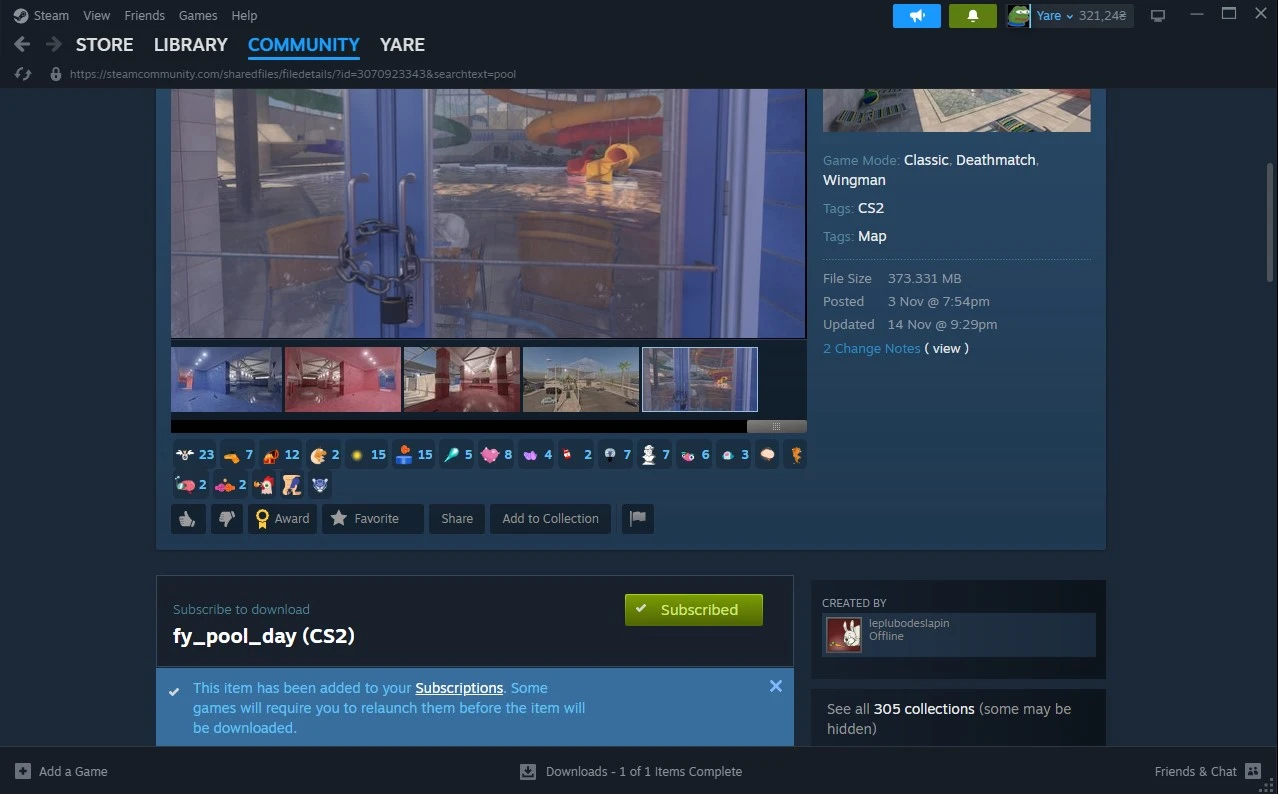Open the Friends menu
Image resolution: width=1278 pixels, height=794 pixels.
(145, 15)
